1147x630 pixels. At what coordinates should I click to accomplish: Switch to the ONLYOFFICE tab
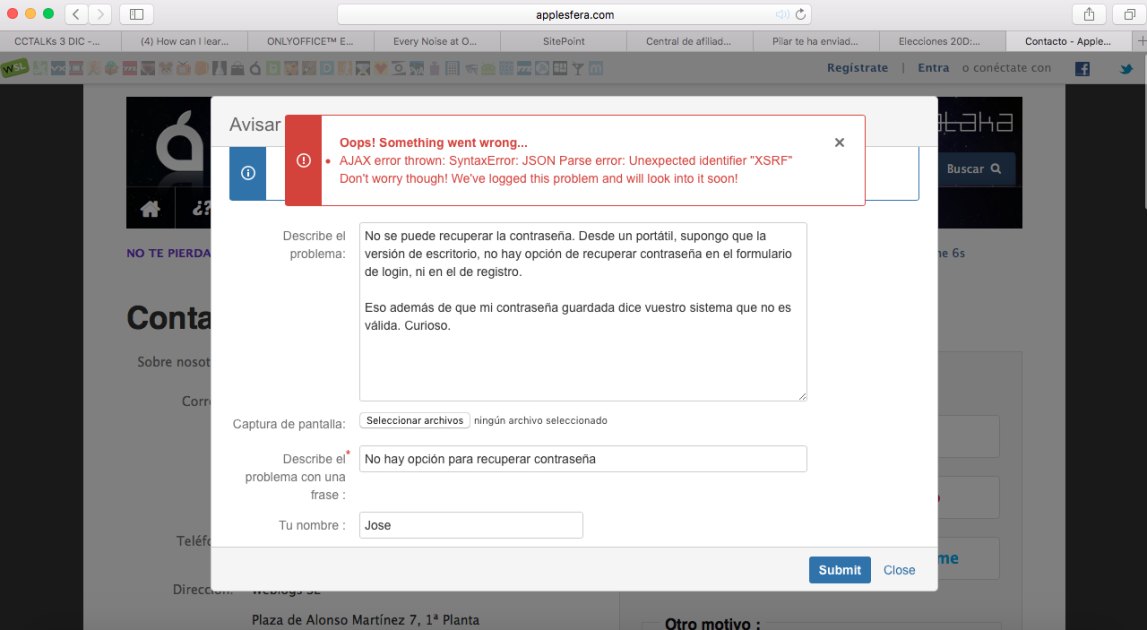click(x=312, y=41)
